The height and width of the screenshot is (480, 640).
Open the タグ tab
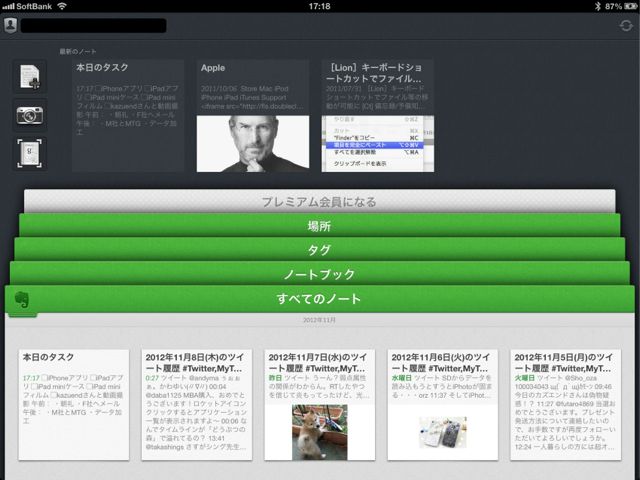[x=319, y=249]
